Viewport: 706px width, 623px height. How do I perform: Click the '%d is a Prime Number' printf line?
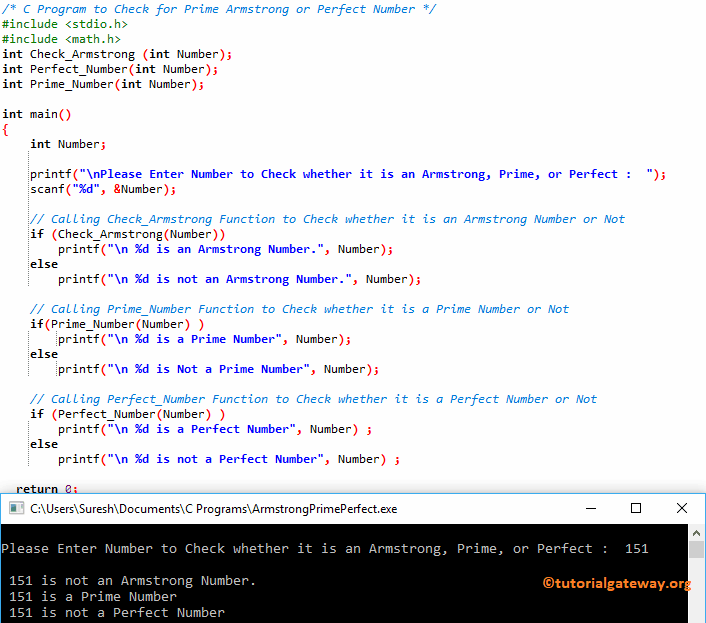coord(204,339)
